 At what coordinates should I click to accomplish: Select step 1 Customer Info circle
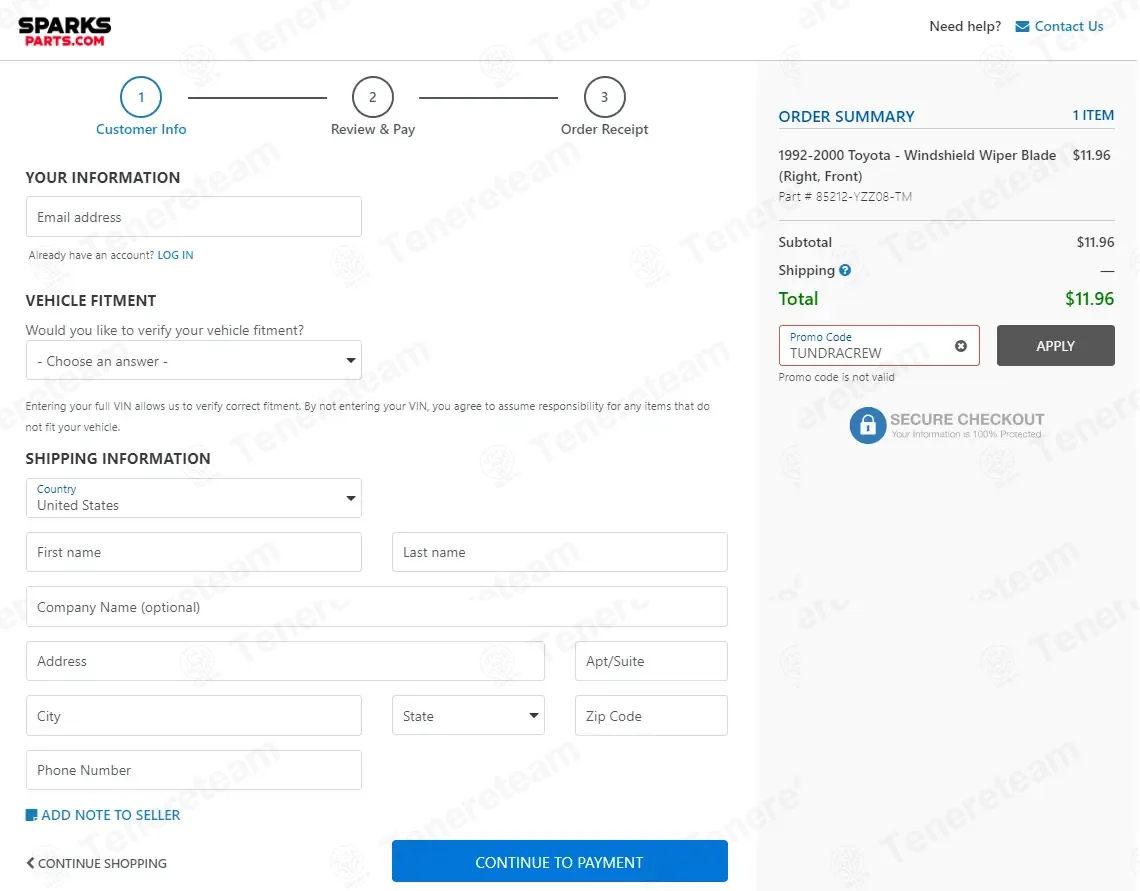[141, 97]
